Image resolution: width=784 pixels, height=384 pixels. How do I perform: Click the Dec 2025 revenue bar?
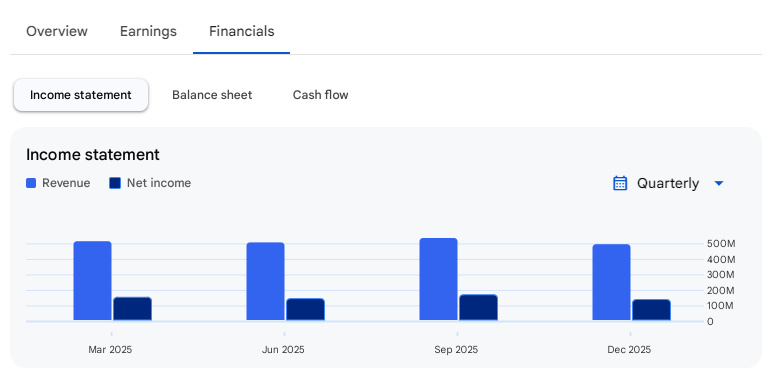(612, 282)
